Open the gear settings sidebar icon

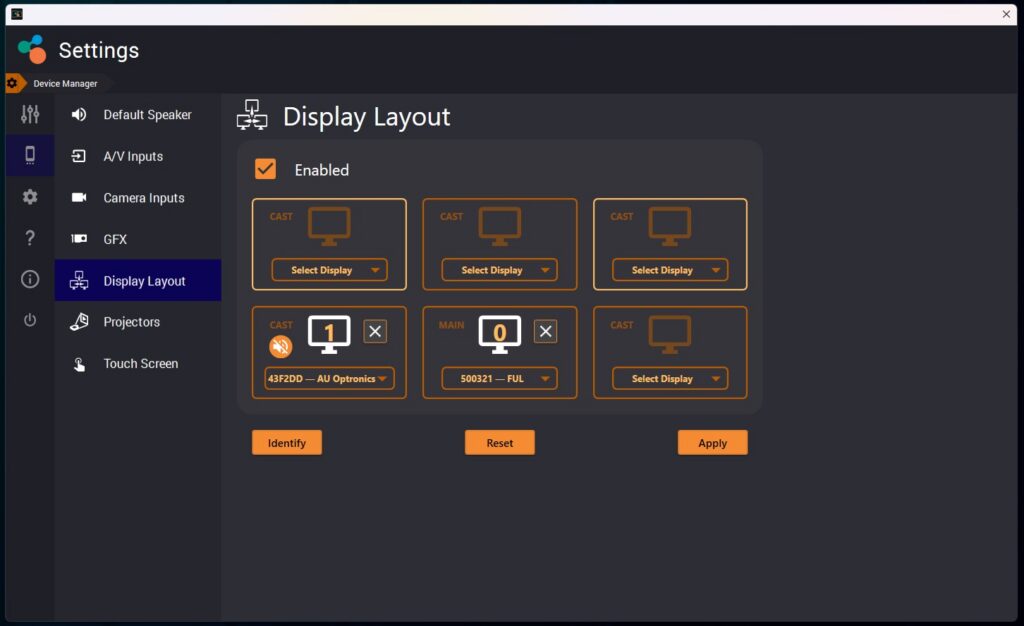click(30, 197)
